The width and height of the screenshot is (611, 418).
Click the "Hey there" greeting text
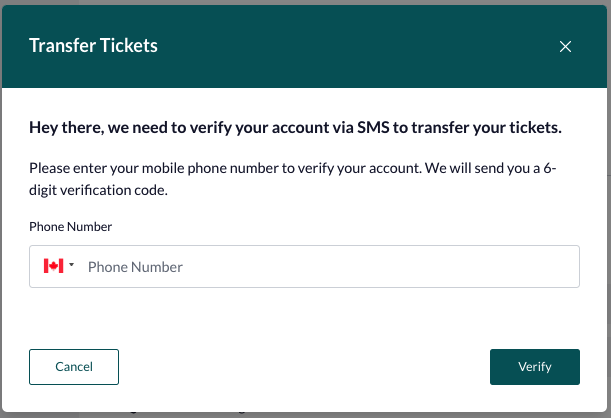tap(67, 128)
